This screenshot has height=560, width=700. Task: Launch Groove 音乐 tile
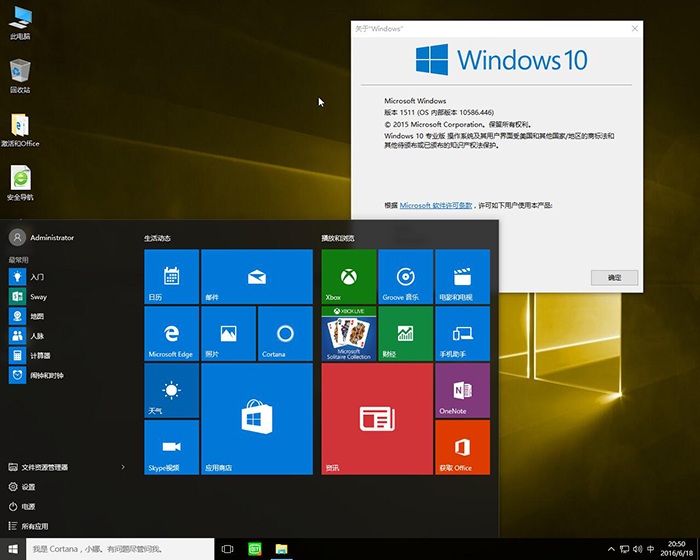[405, 277]
